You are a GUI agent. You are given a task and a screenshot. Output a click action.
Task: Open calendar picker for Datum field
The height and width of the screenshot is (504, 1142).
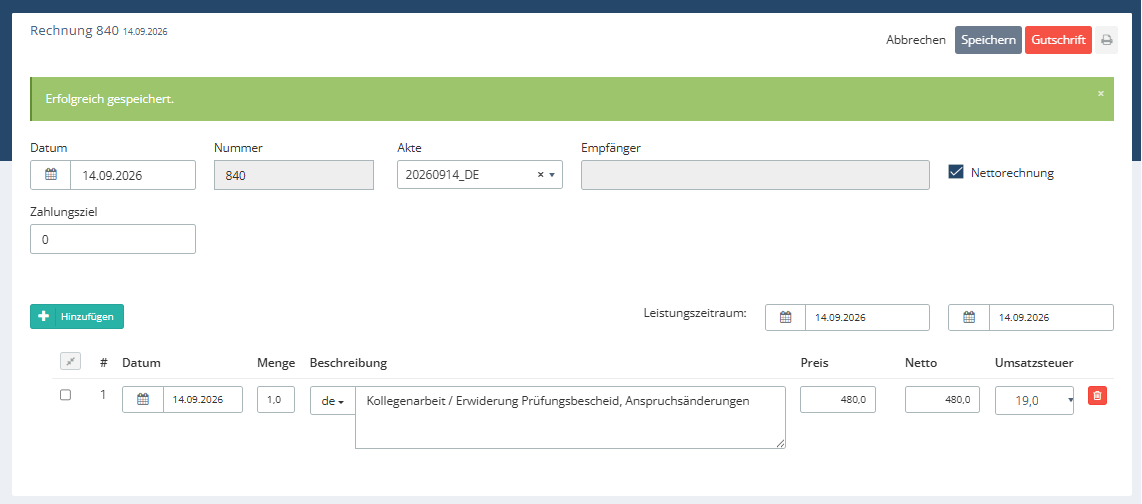tap(51, 175)
